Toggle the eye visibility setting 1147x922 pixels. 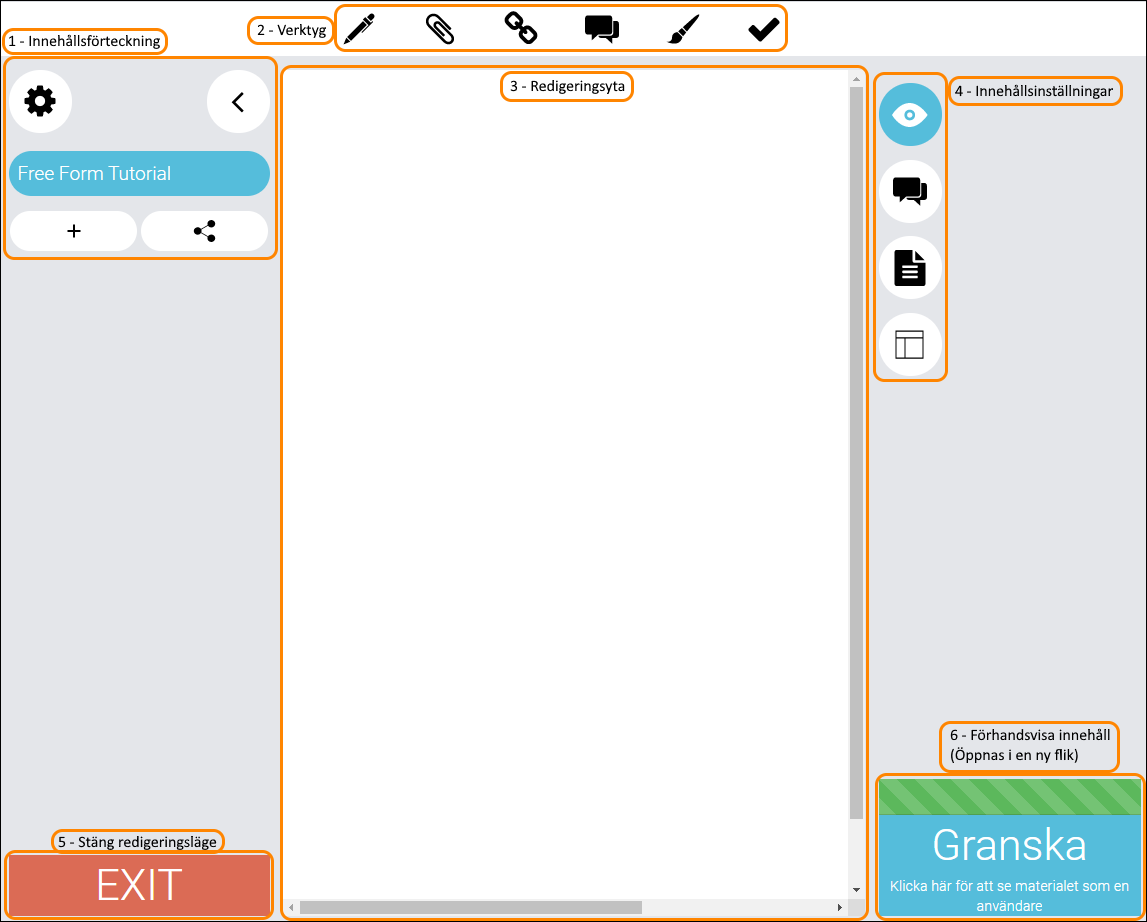[910, 115]
